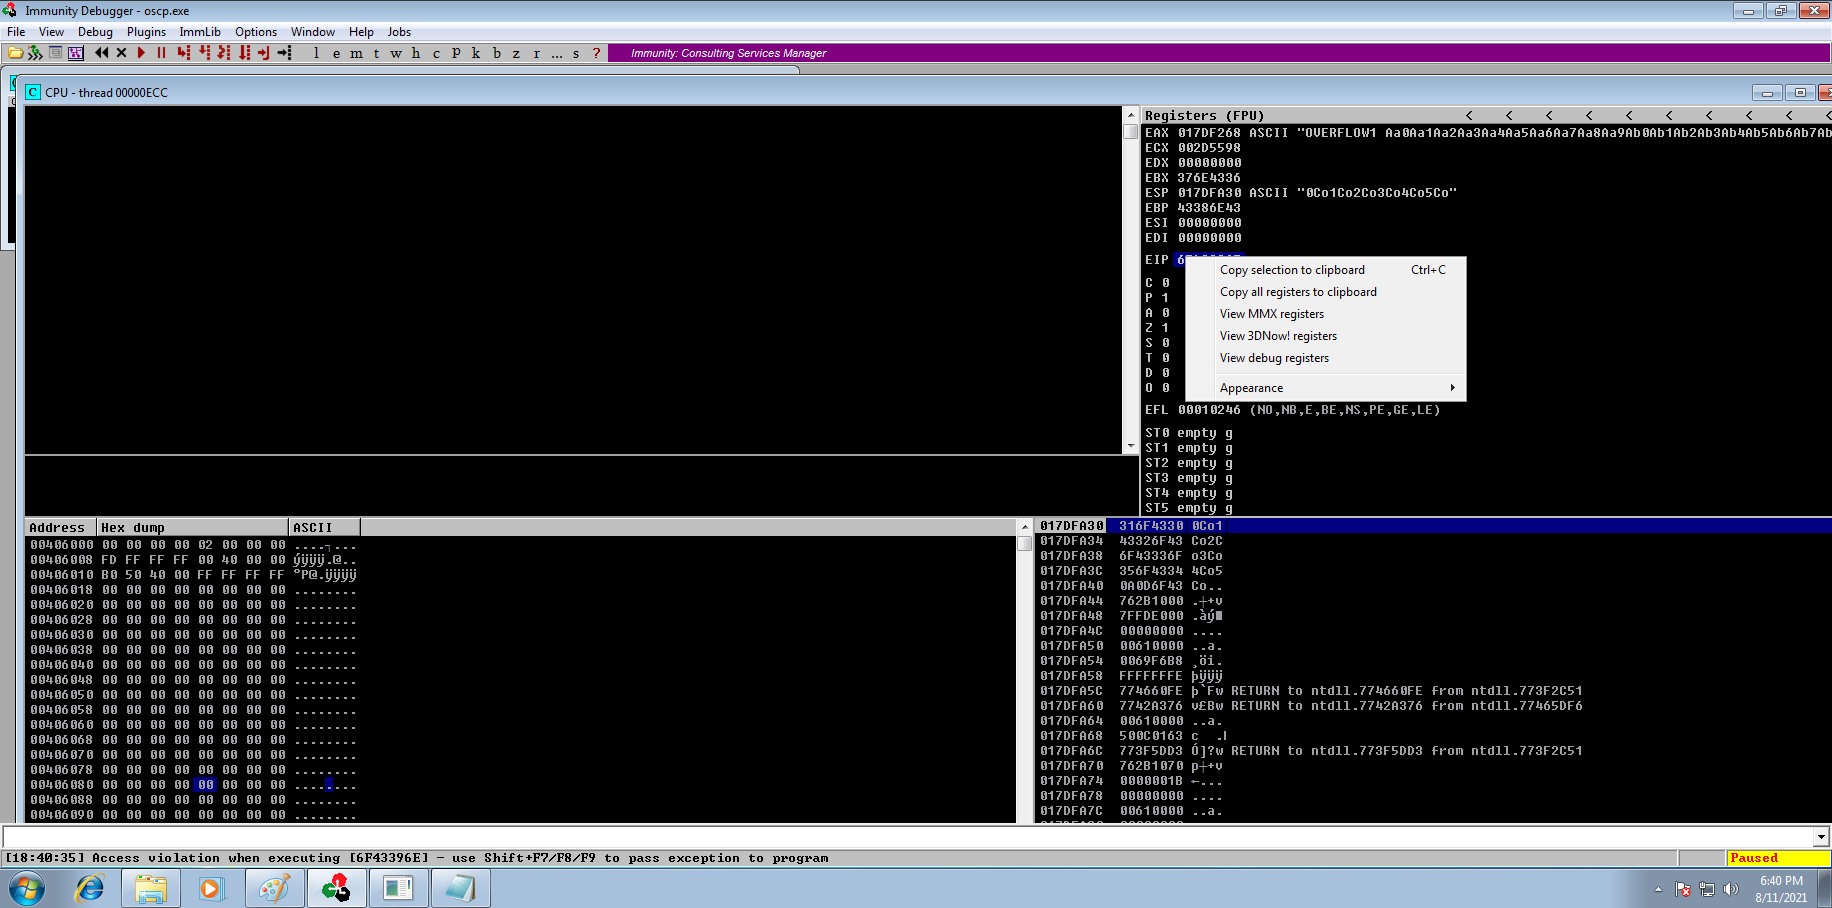Image resolution: width=1832 pixels, height=908 pixels.
Task: Click the command input field
Action: pyautogui.click(x=907, y=837)
